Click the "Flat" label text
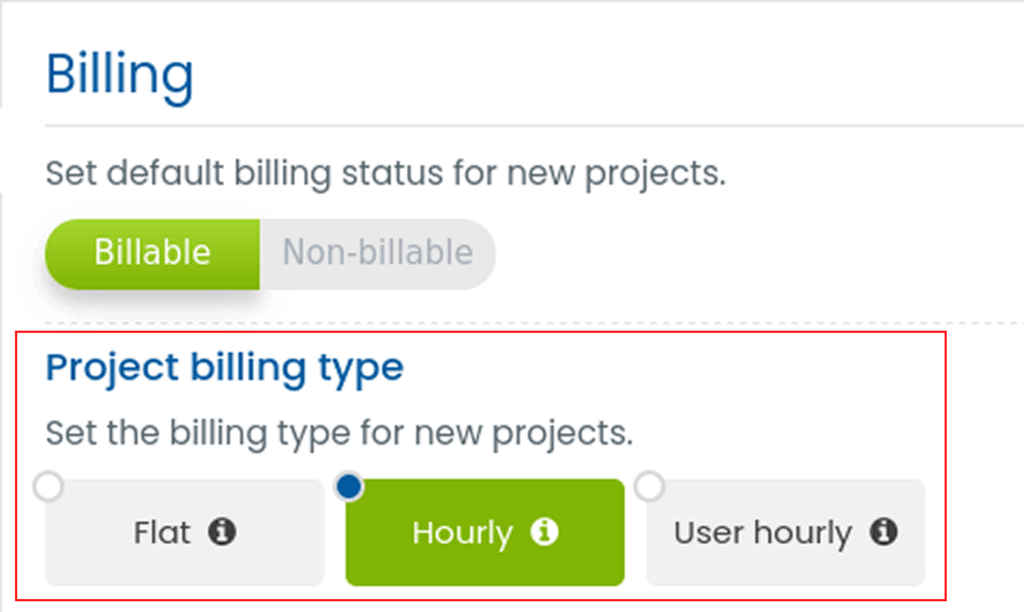This screenshot has height=612, width=1024. tap(162, 533)
